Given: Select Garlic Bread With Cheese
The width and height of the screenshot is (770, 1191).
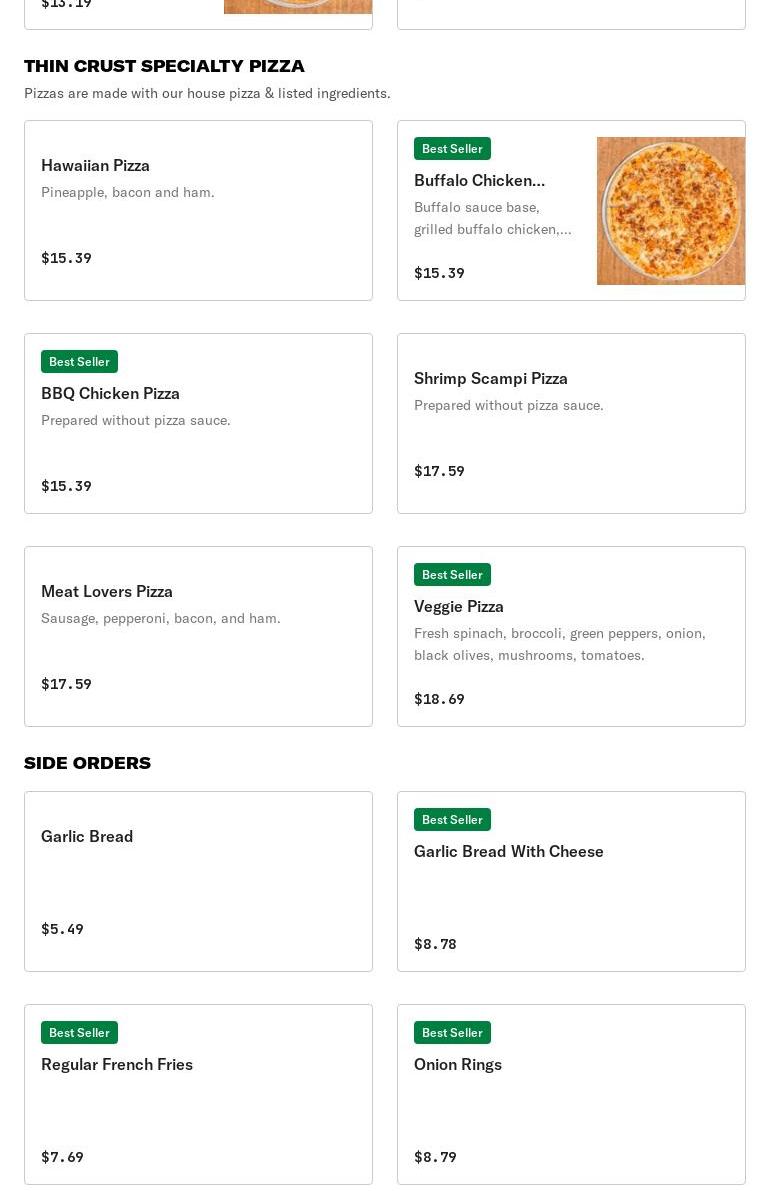Looking at the screenshot, I should pos(571,881).
